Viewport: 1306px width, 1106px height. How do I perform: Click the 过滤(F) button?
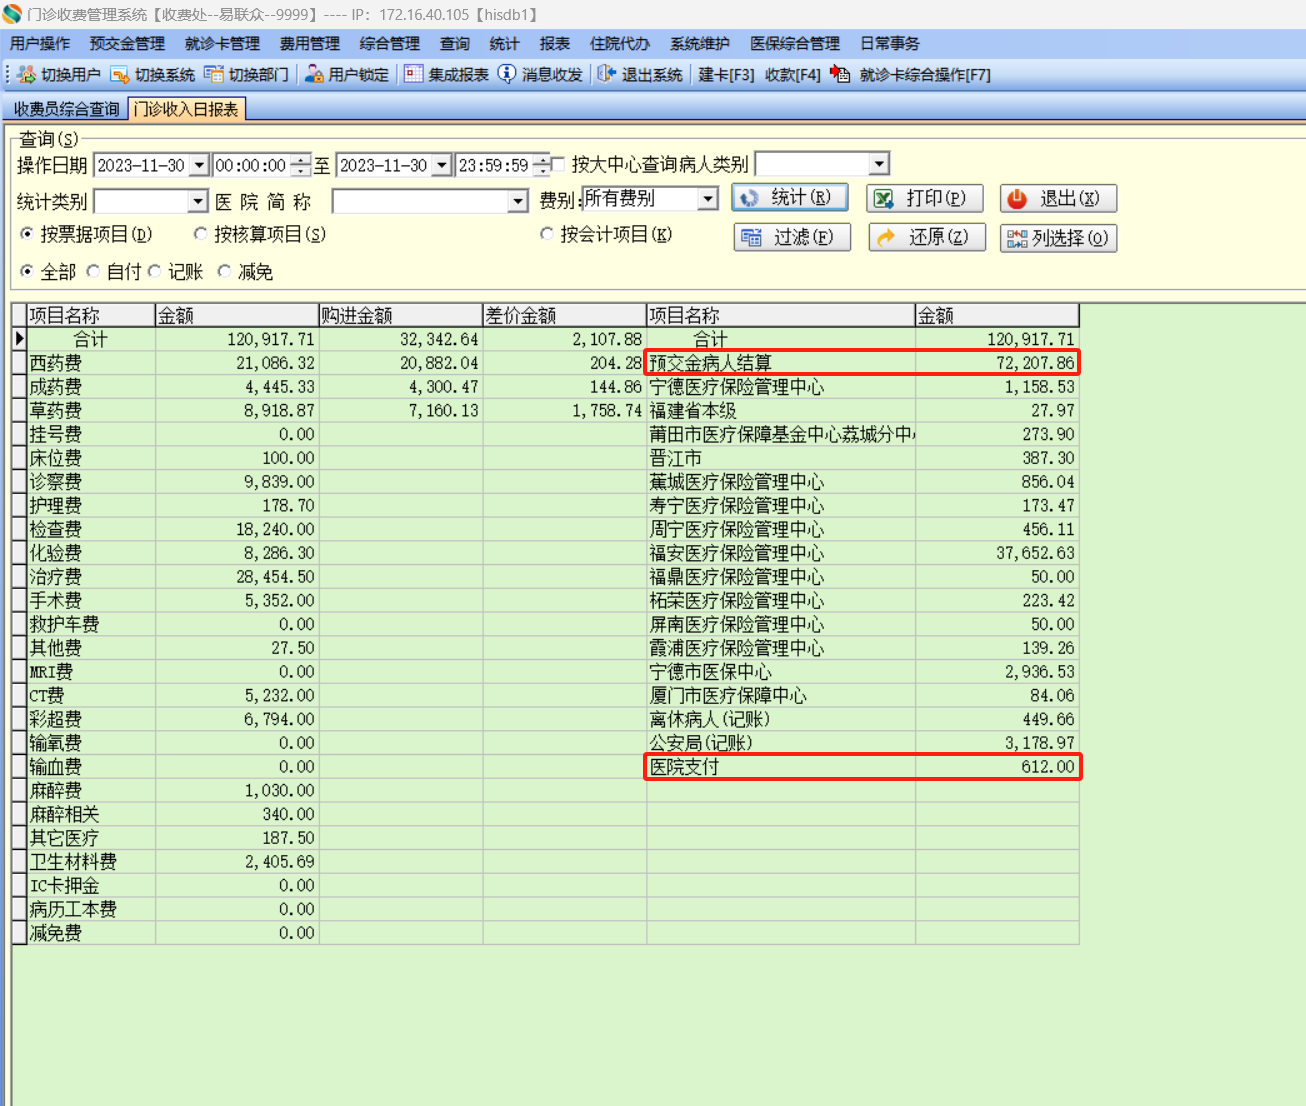(x=792, y=237)
